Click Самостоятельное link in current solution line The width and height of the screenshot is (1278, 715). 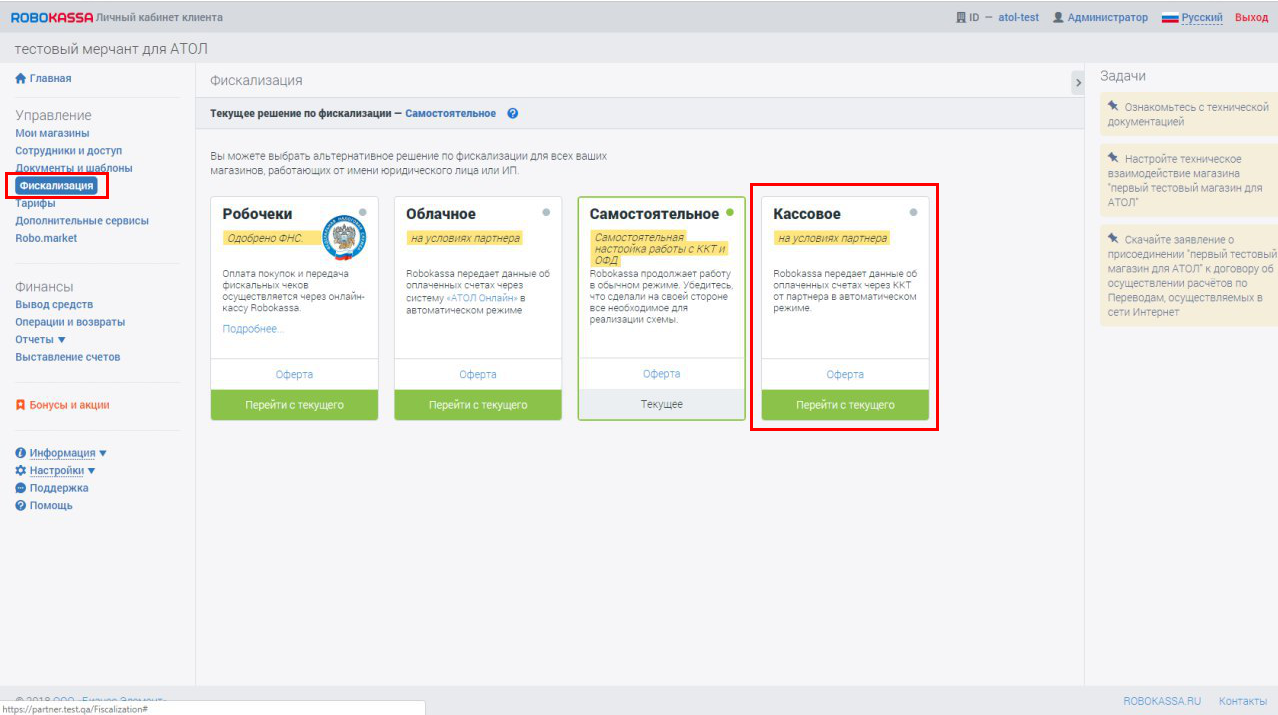450,113
